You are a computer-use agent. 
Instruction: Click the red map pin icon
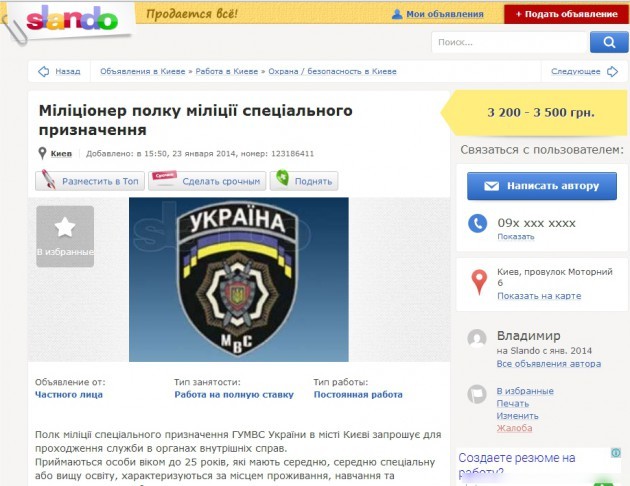(x=479, y=282)
